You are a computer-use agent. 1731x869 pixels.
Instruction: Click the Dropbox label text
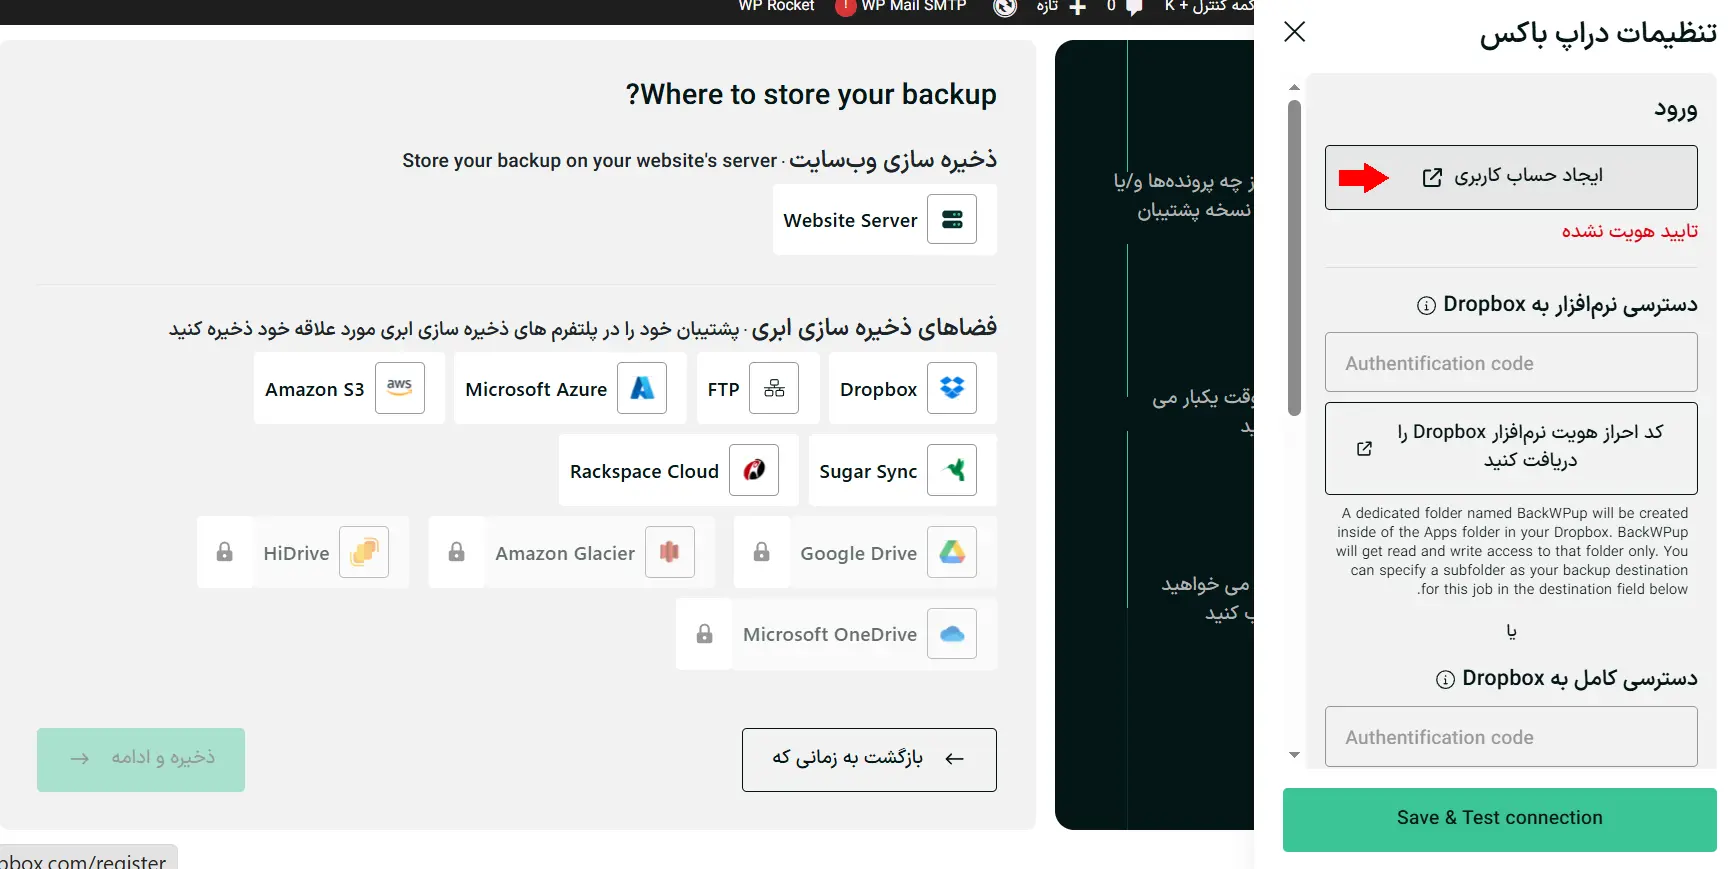click(878, 389)
